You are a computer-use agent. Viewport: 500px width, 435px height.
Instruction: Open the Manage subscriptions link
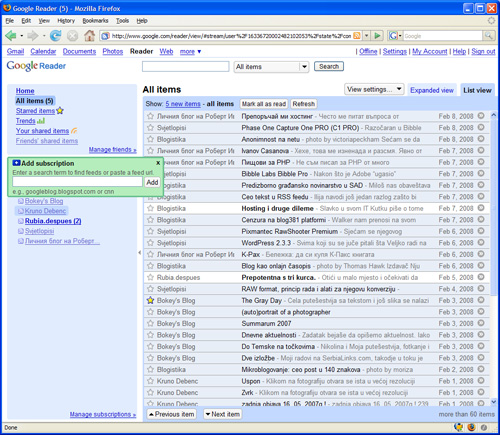103,414
